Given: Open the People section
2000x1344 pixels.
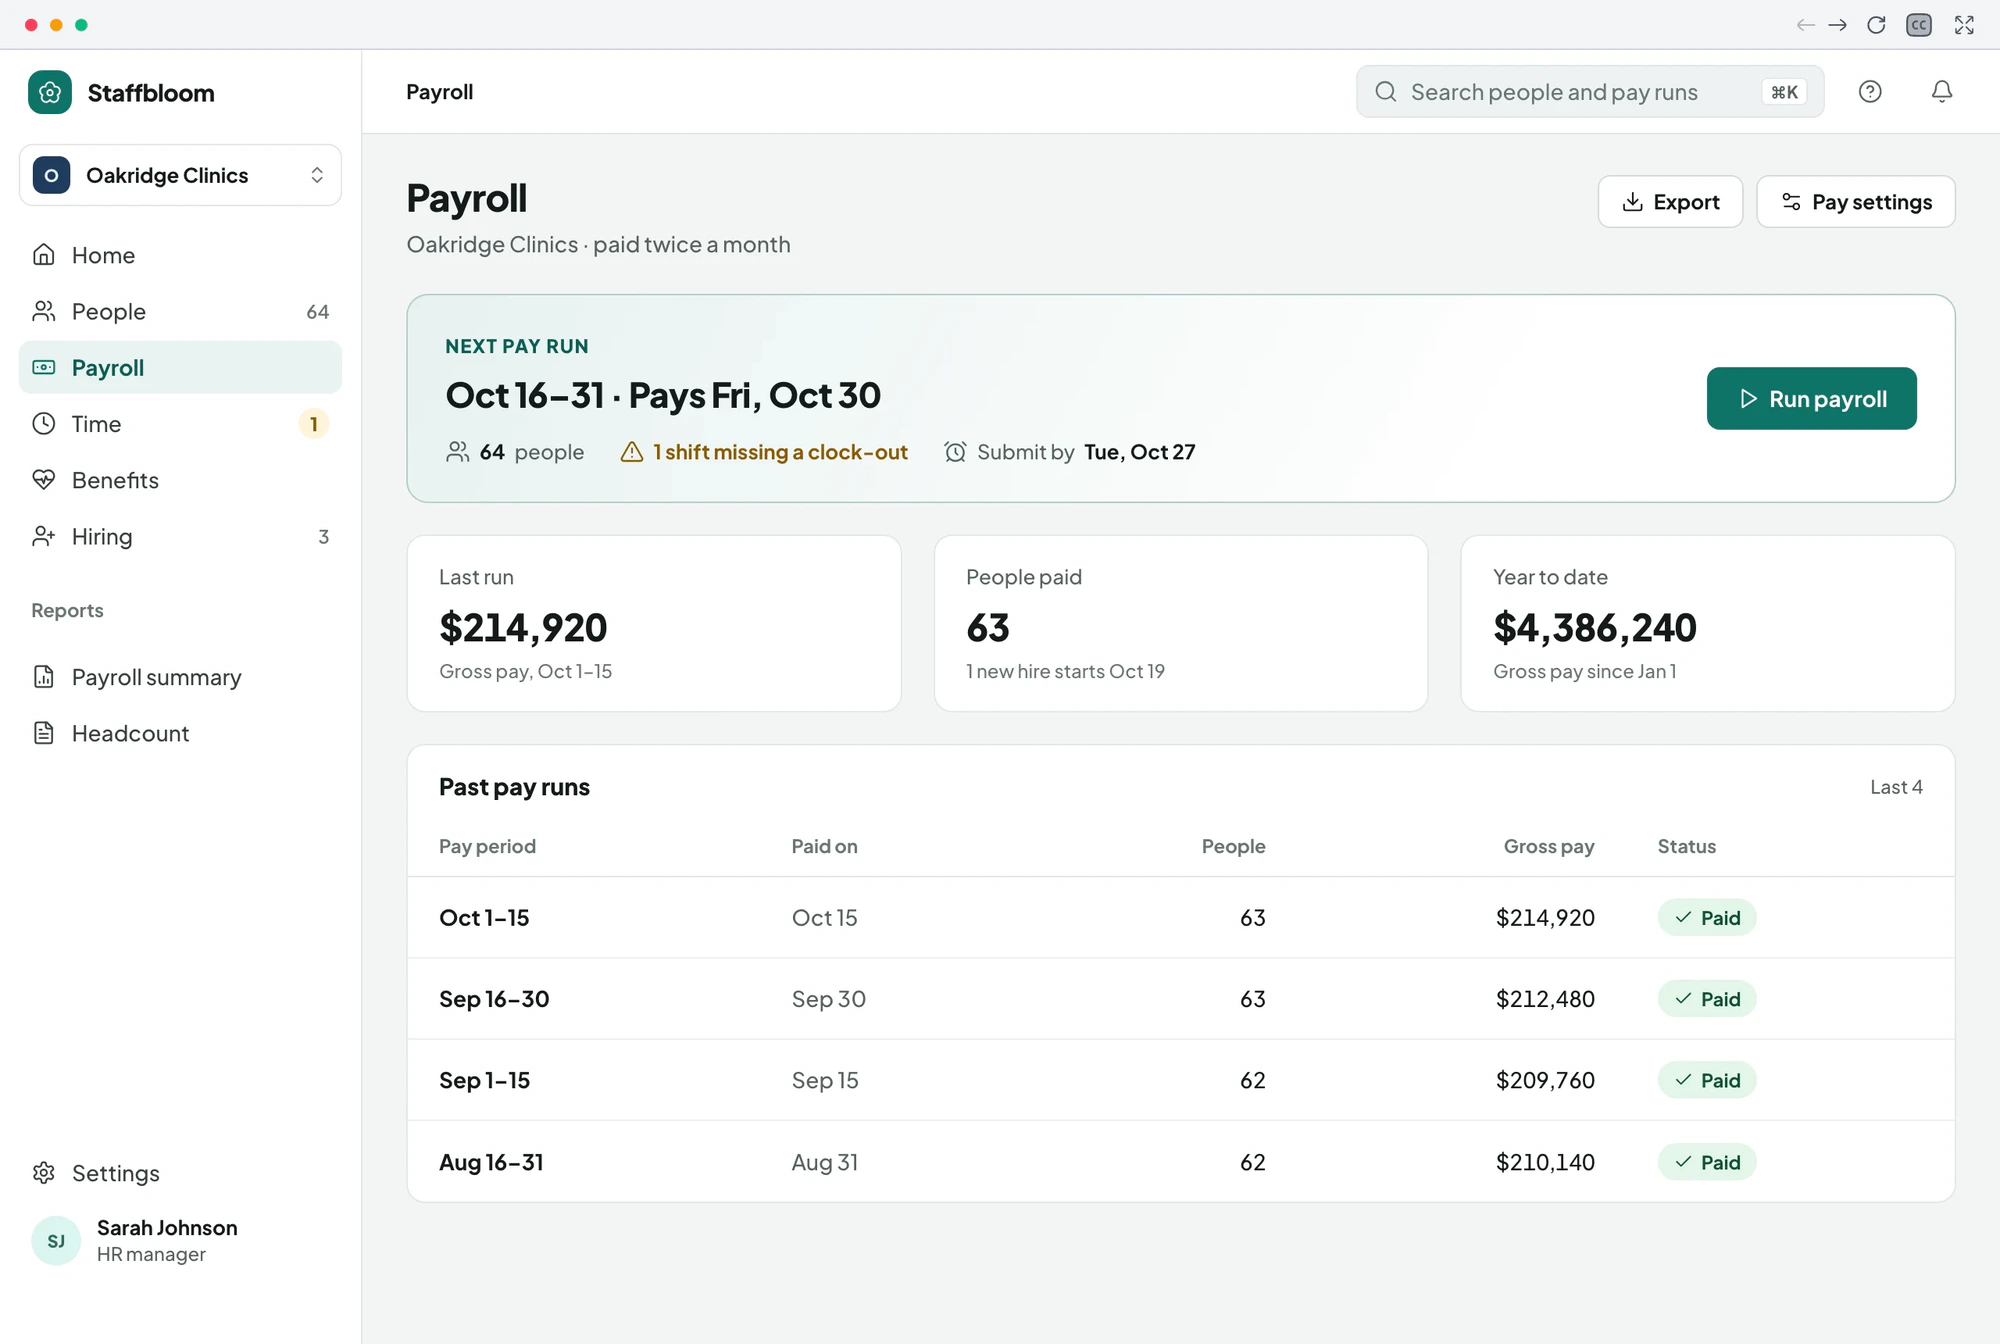Looking at the screenshot, I should (x=180, y=311).
